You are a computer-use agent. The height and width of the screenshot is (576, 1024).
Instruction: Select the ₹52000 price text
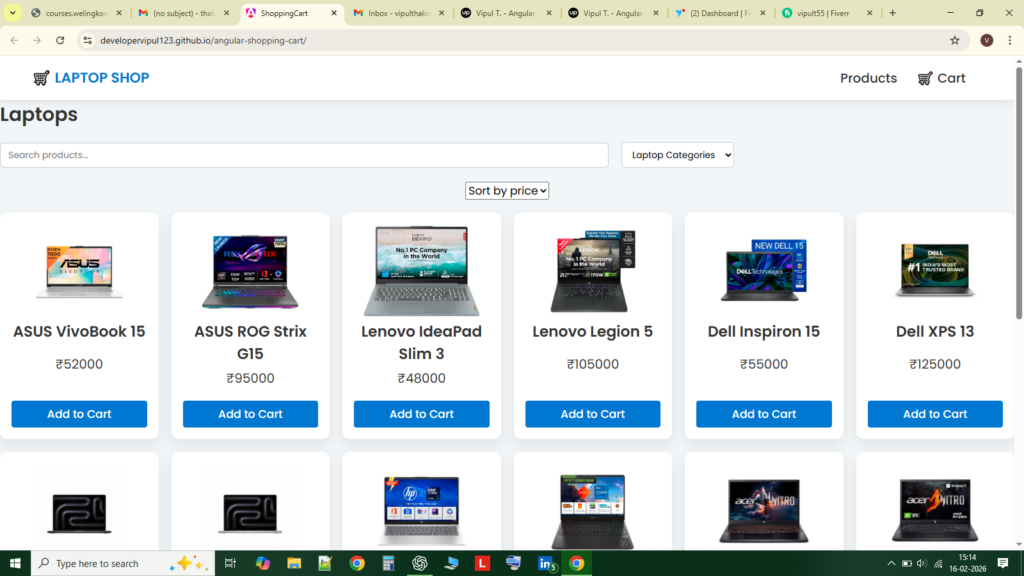(79, 364)
